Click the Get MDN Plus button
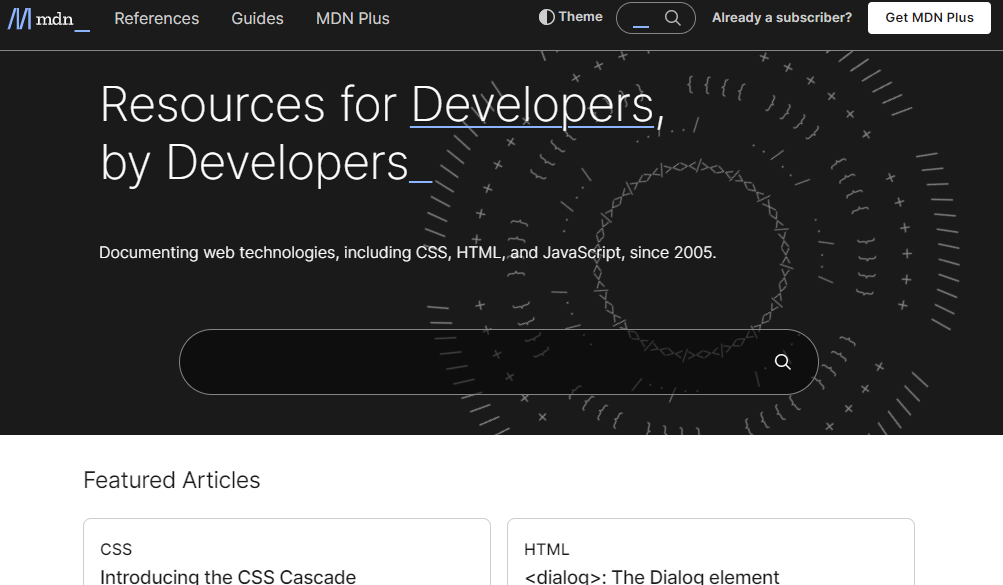This screenshot has width=1003, height=585. tap(929, 18)
